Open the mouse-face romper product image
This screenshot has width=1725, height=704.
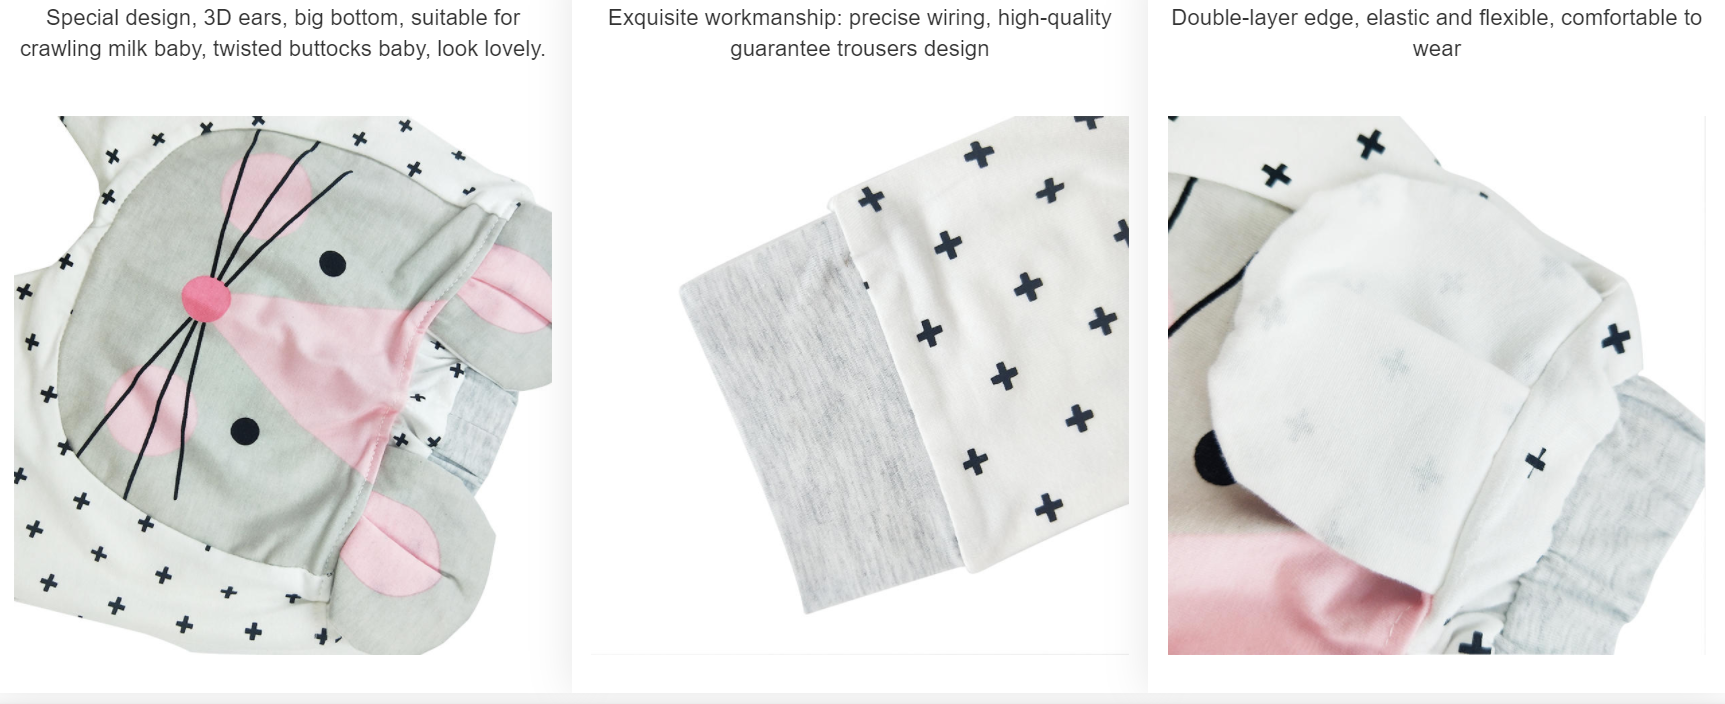tap(283, 385)
